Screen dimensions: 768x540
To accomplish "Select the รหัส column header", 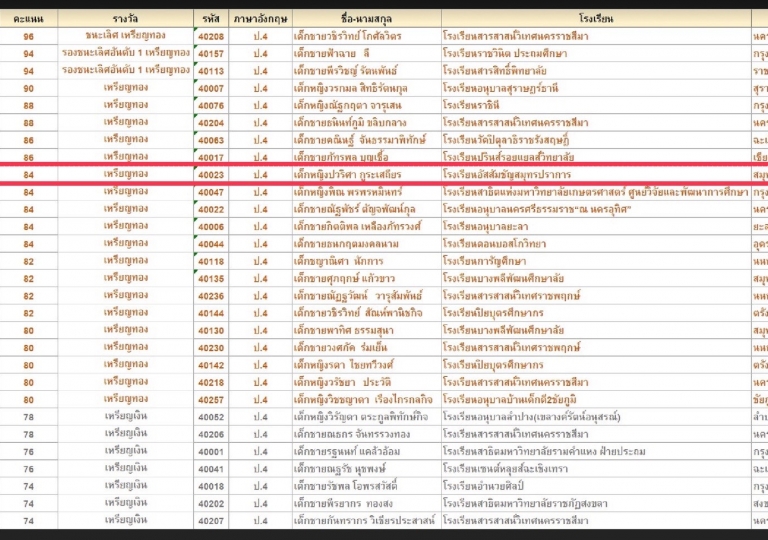I will tap(211, 19).
